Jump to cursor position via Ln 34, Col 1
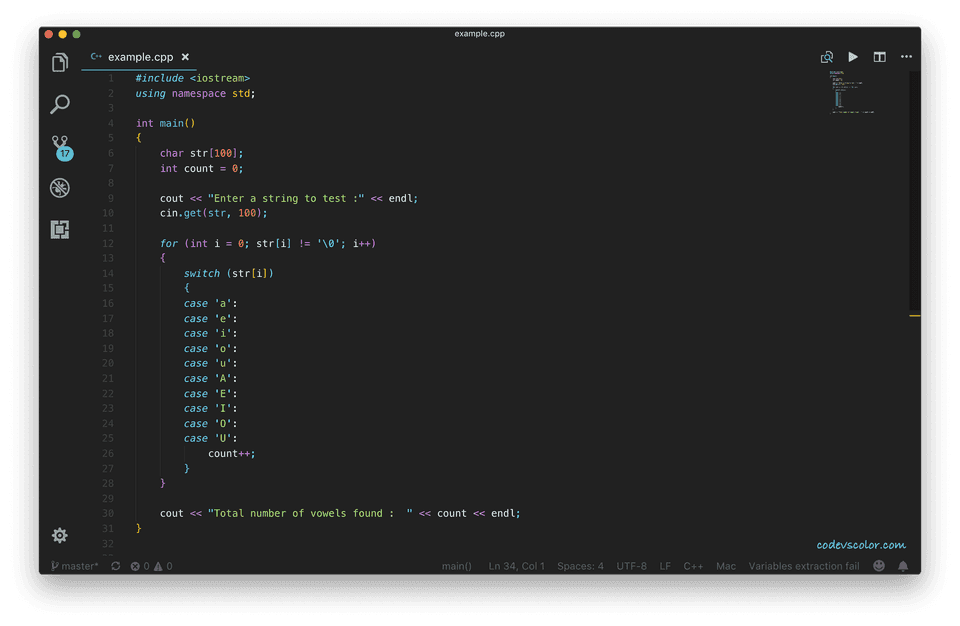Screen dimensions: 960x626 (516, 566)
